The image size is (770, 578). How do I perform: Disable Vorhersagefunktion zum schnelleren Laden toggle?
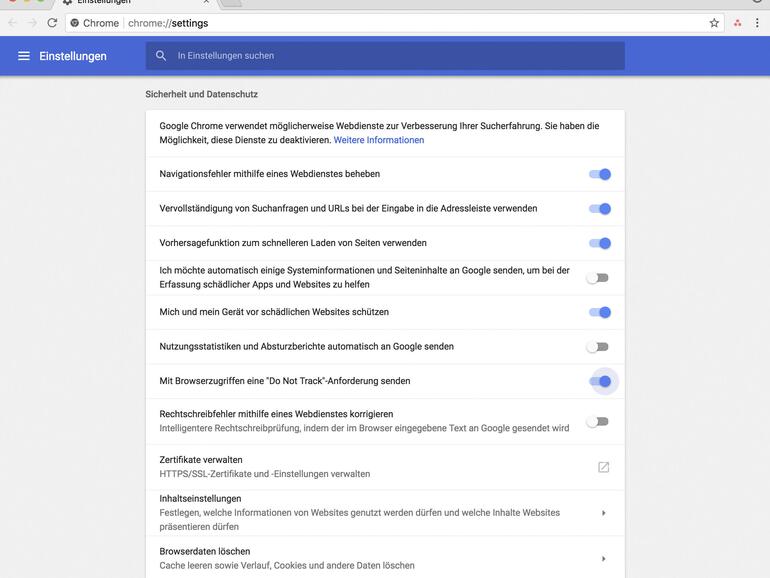[x=599, y=243]
